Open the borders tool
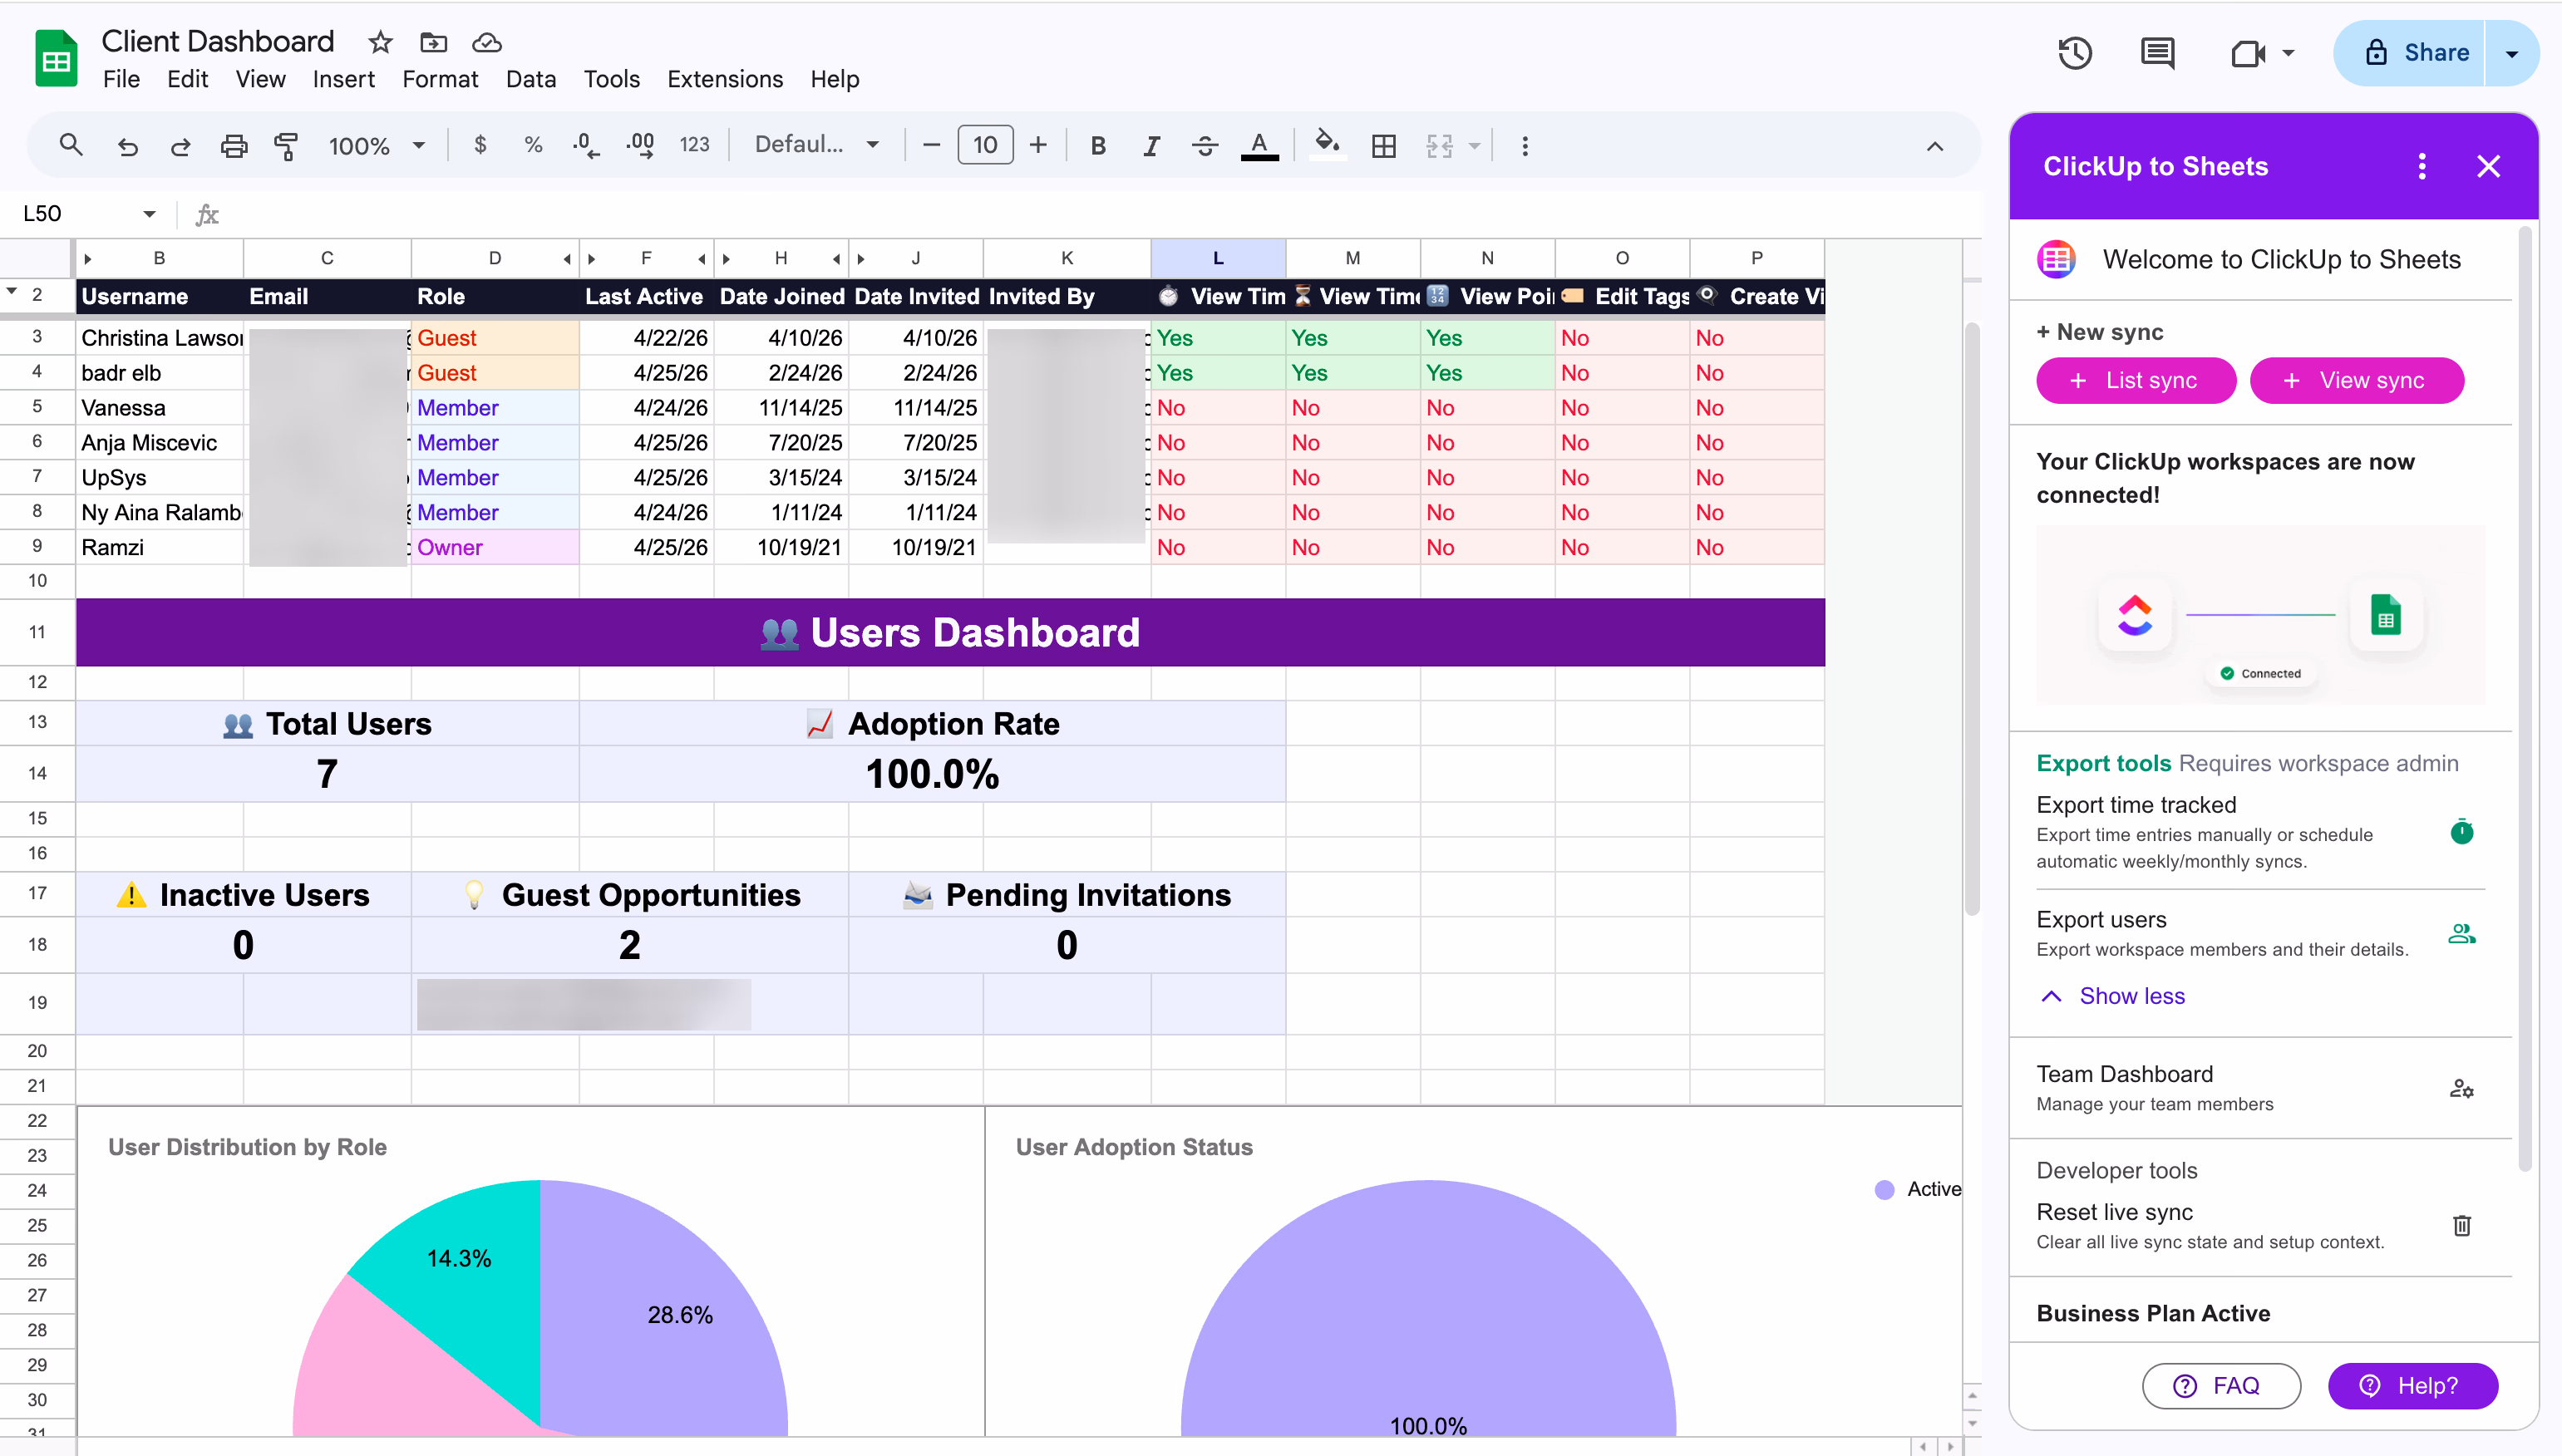The width and height of the screenshot is (2562, 1456). pyautogui.click(x=1384, y=146)
